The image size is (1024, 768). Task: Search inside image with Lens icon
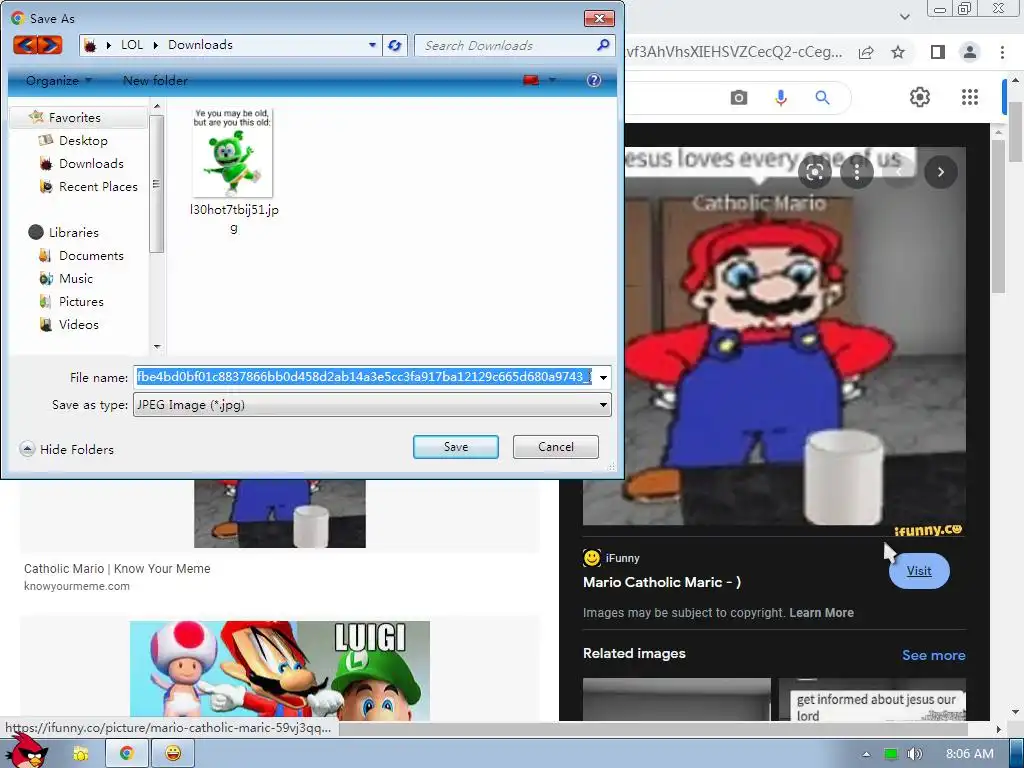coord(814,172)
